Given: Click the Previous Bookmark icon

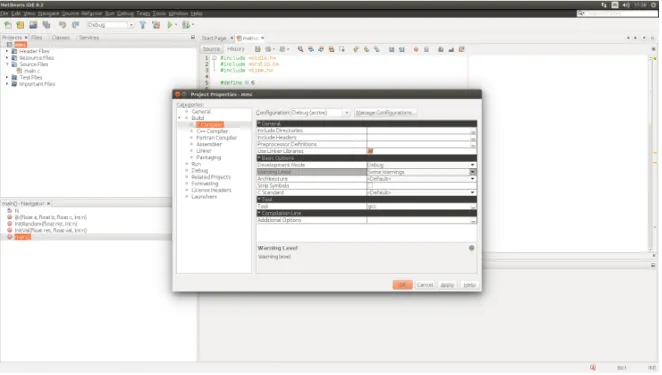Looking at the screenshot, I should coord(356,49).
